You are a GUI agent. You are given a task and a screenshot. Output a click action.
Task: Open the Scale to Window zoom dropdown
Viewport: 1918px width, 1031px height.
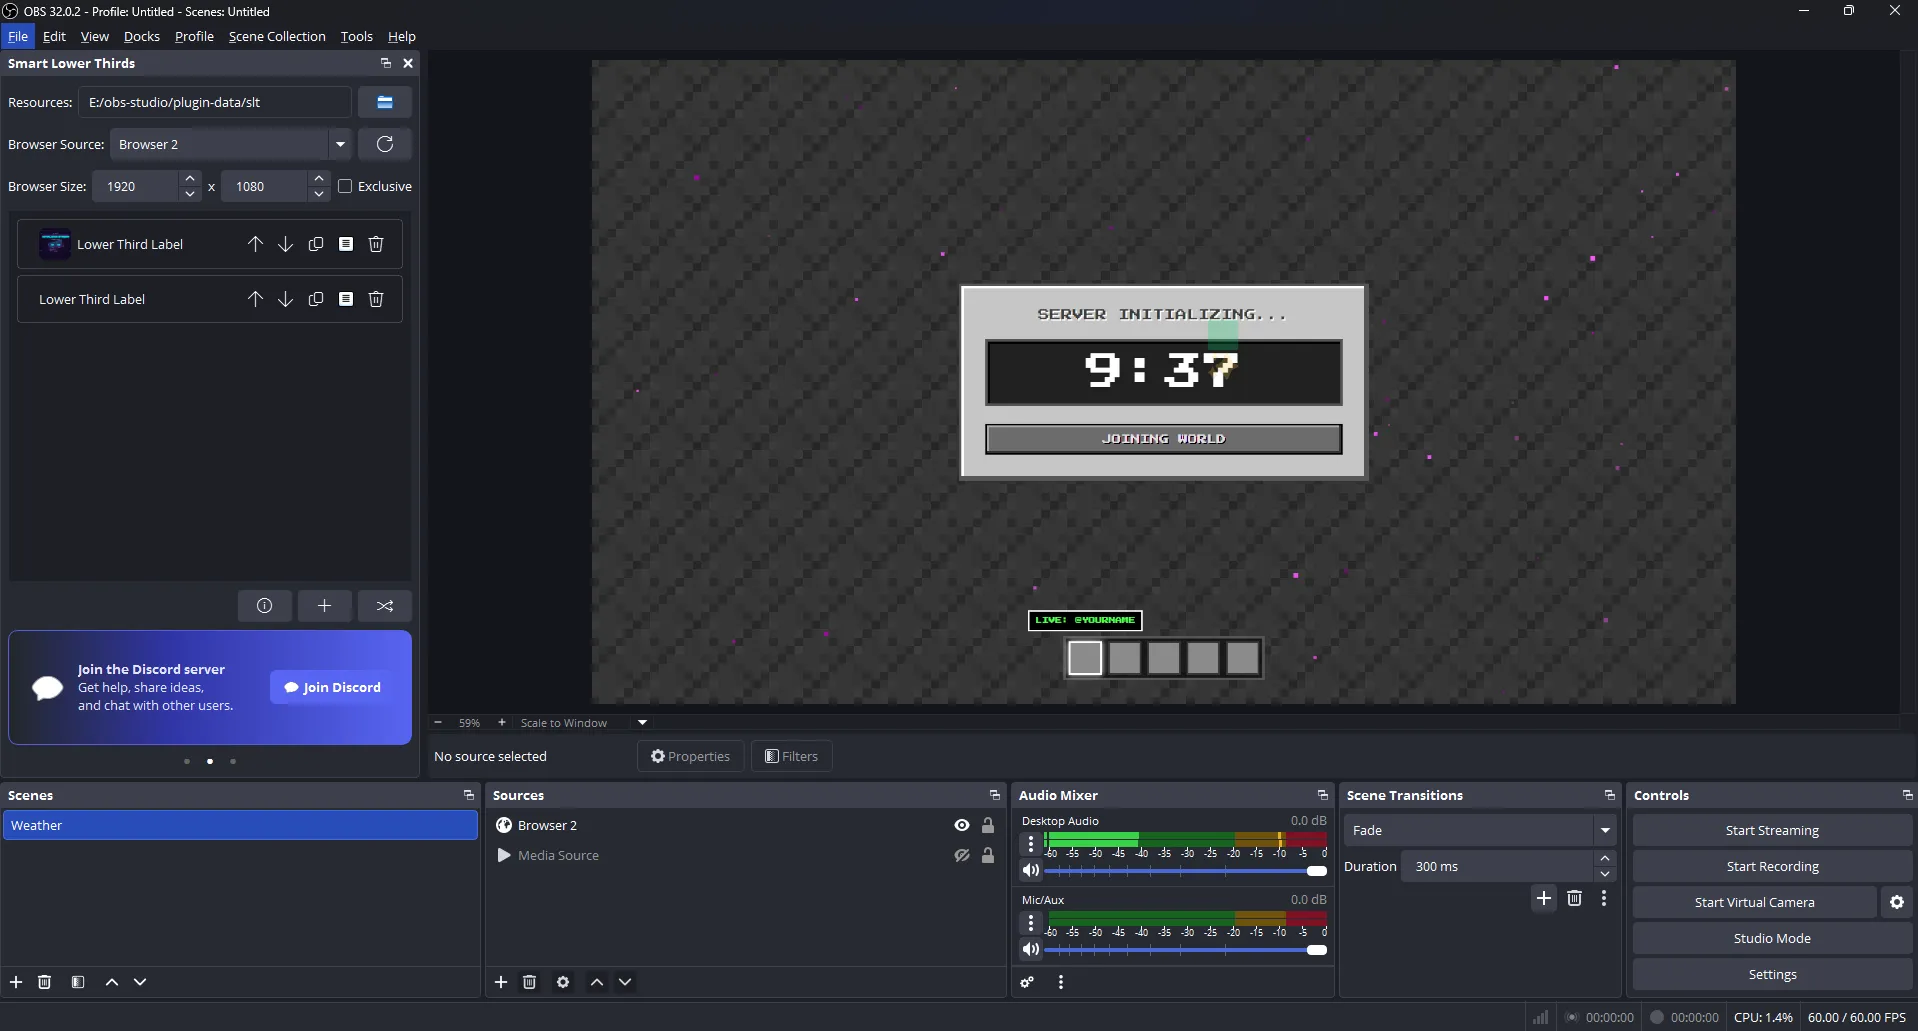click(x=641, y=722)
